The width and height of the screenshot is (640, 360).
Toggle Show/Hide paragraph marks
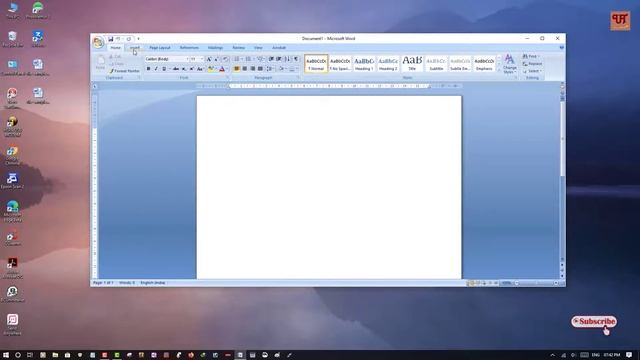(296, 59)
